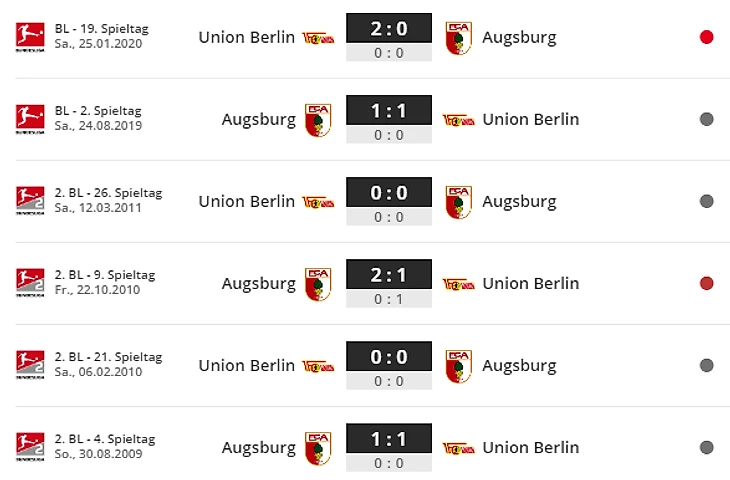The image size is (730, 480).
Task: Click the Bundesliga logo for the 25.01.2020 match
Action: tap(30, 37)
